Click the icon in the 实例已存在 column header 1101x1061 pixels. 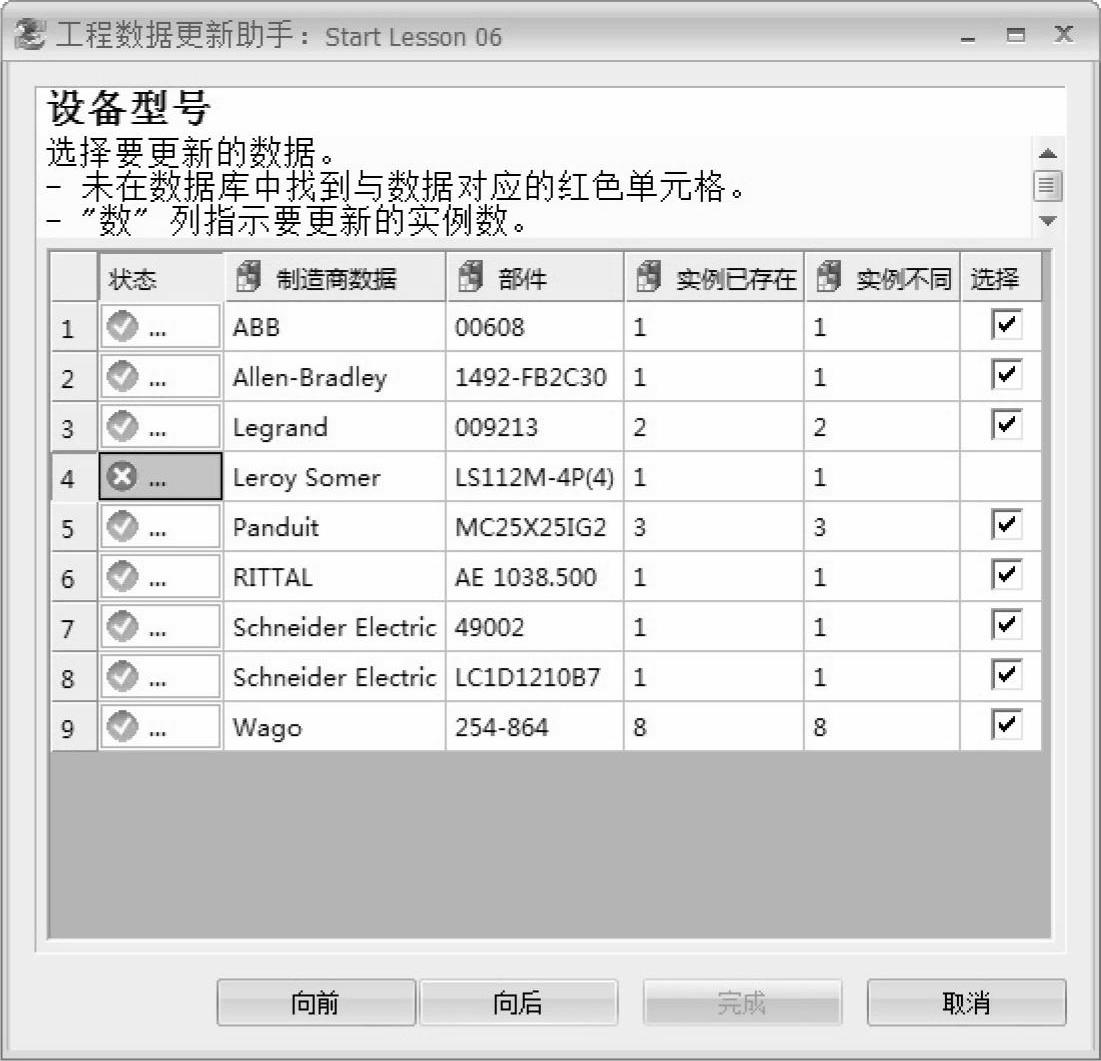(647, 276)
